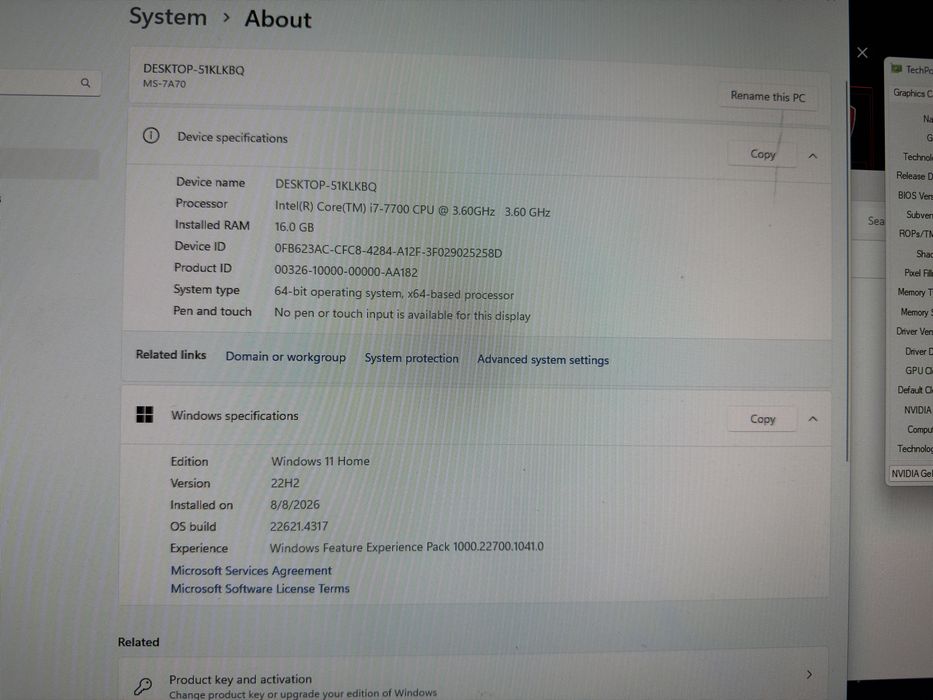
Task: Select the Device ID value 0FB623AC
Action: [x=388, y=251]
